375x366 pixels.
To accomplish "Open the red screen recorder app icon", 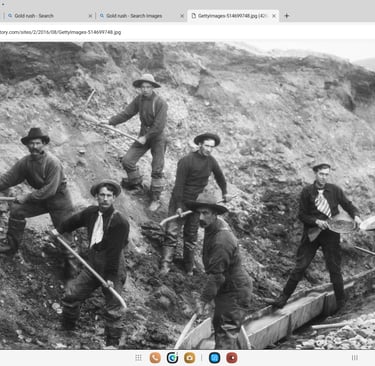I will [232, 358].
